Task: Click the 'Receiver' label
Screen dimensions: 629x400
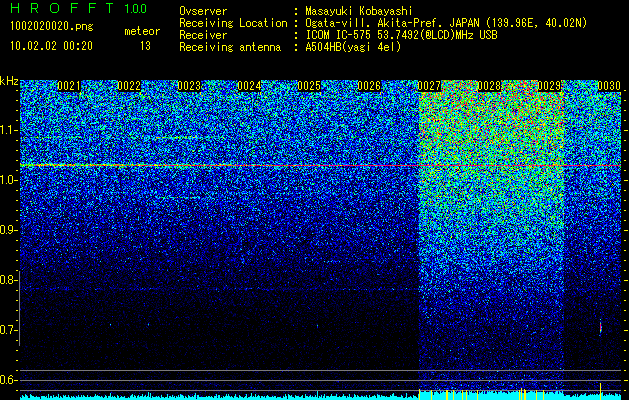Action: point(203,35)
